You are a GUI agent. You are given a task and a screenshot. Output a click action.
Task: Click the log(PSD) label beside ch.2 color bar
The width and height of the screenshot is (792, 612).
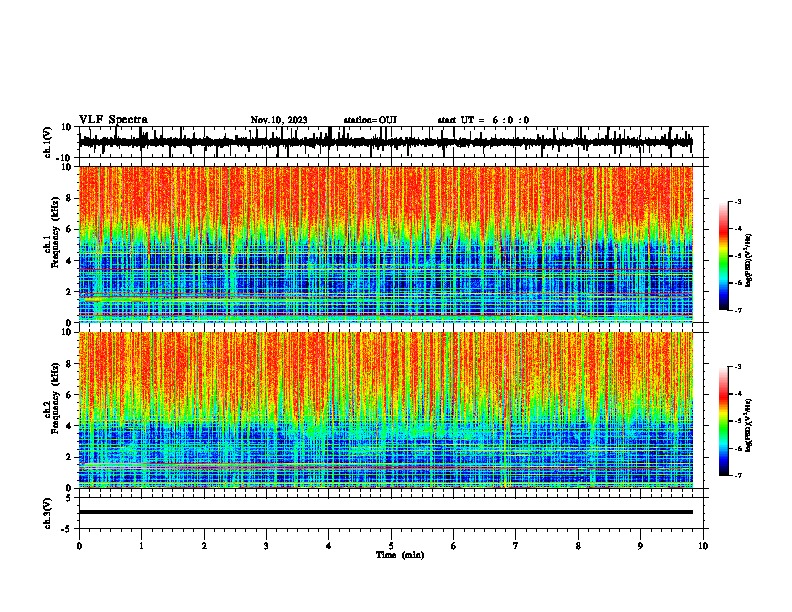click(748, 425)
